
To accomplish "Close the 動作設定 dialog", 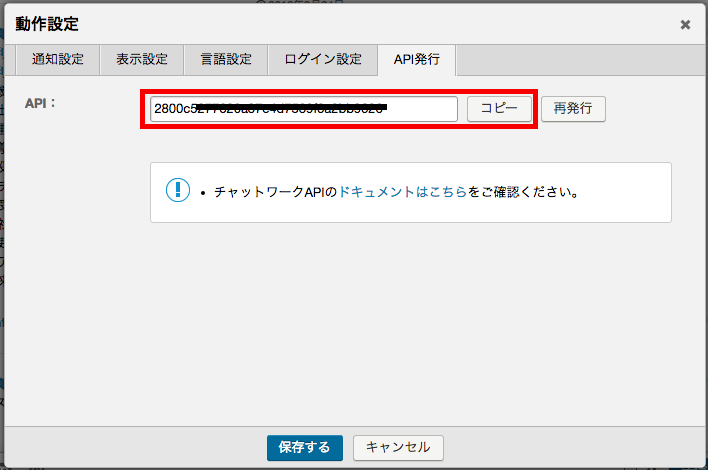I will click(685, 25).
